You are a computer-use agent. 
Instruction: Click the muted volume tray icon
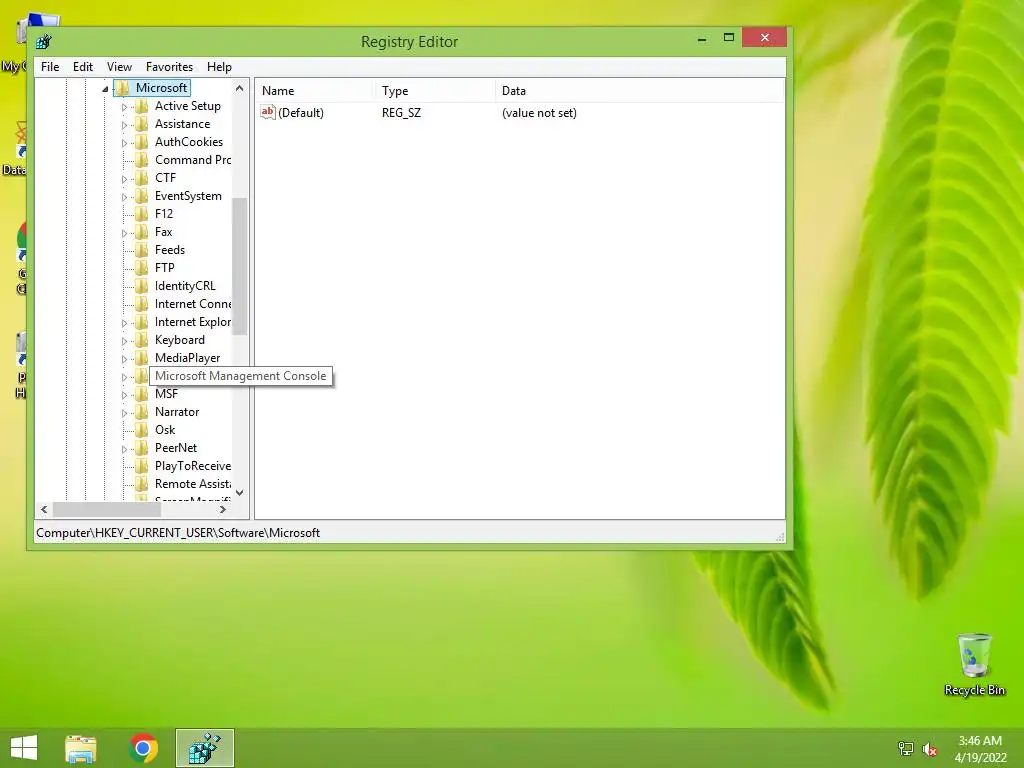pyautogui.click(x=929, y=749)
